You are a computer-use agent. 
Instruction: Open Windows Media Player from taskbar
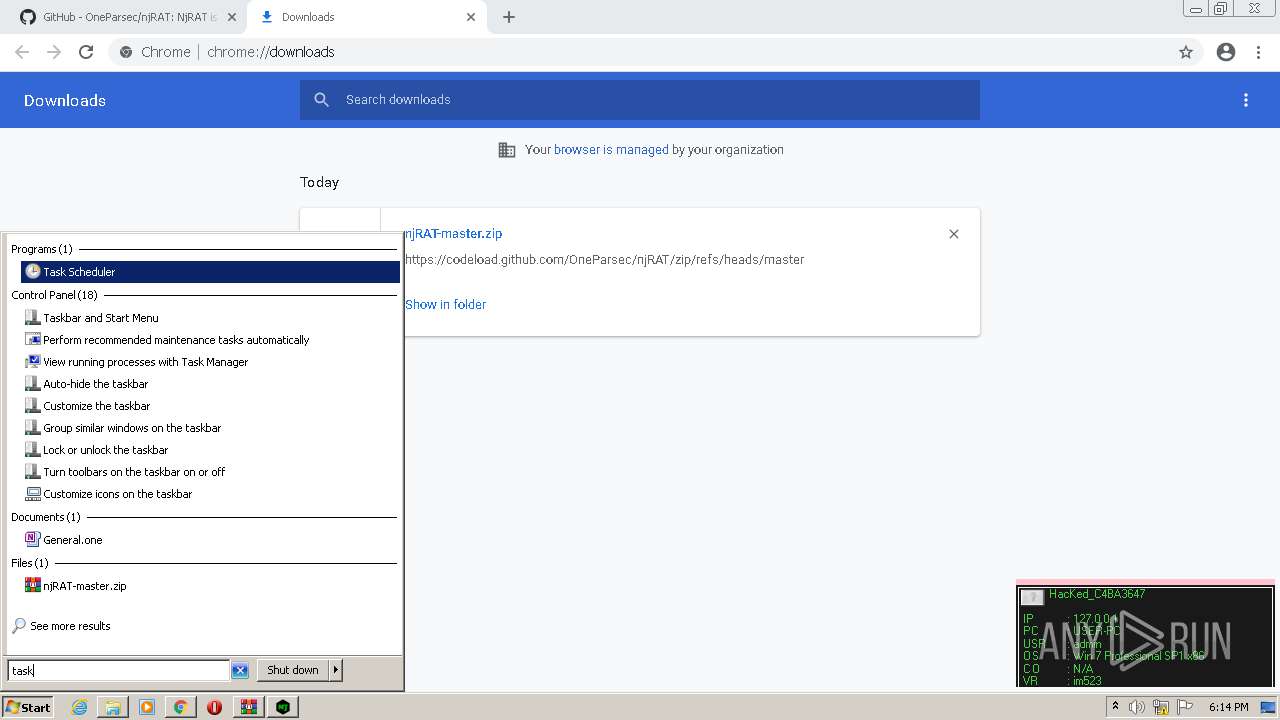[147, 707]
